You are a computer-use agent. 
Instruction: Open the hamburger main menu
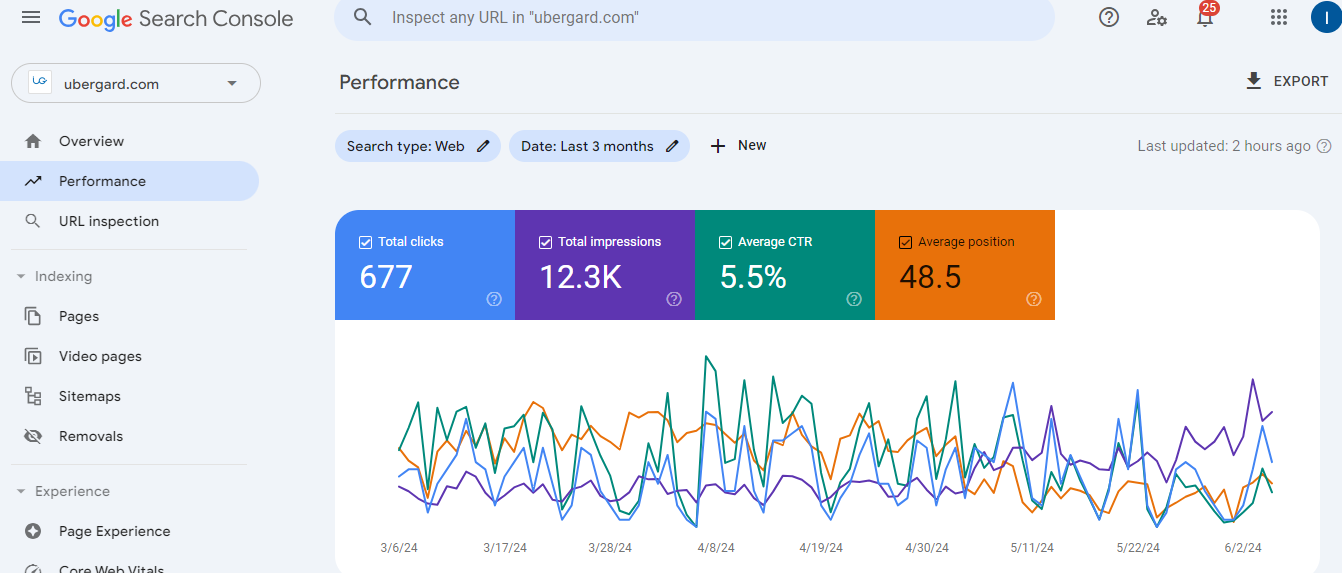[x=31, y=18]
